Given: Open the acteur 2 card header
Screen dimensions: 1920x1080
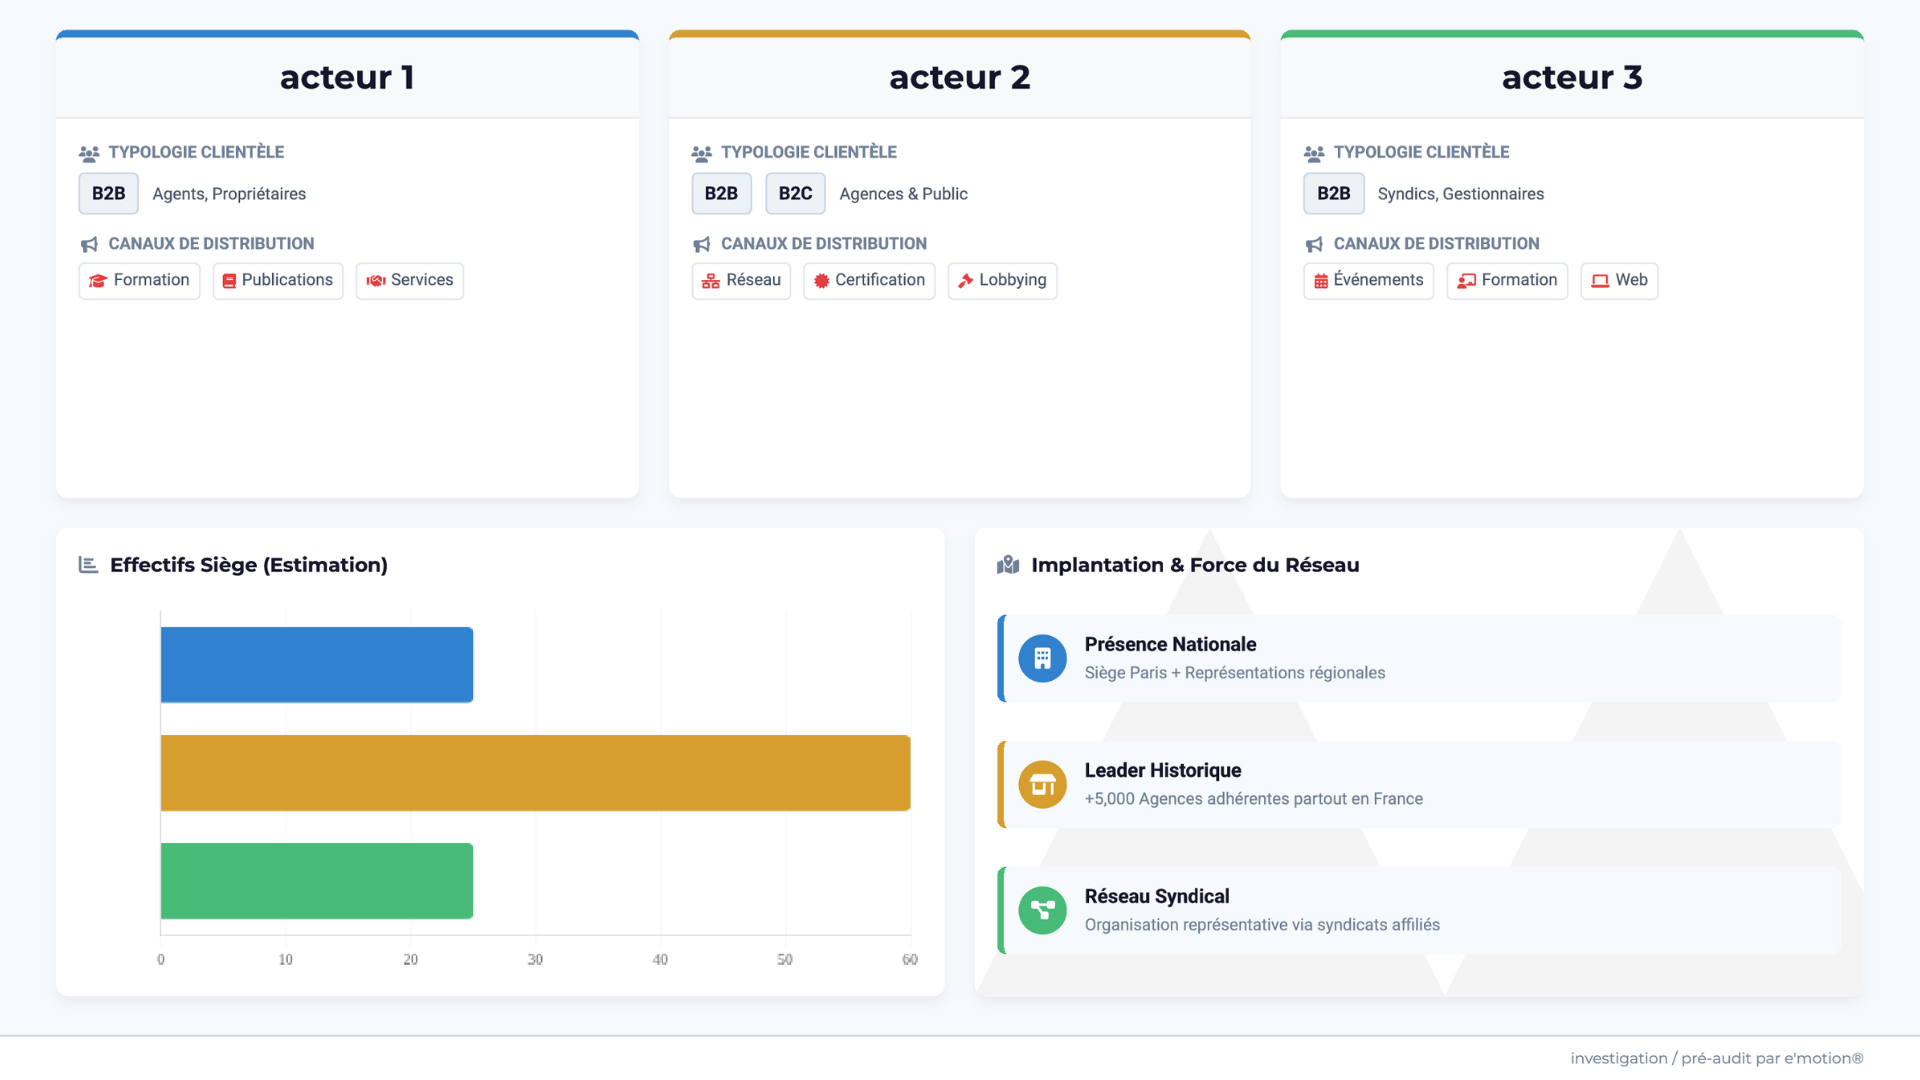Looking at the screenshot, I should click(959, 77).
